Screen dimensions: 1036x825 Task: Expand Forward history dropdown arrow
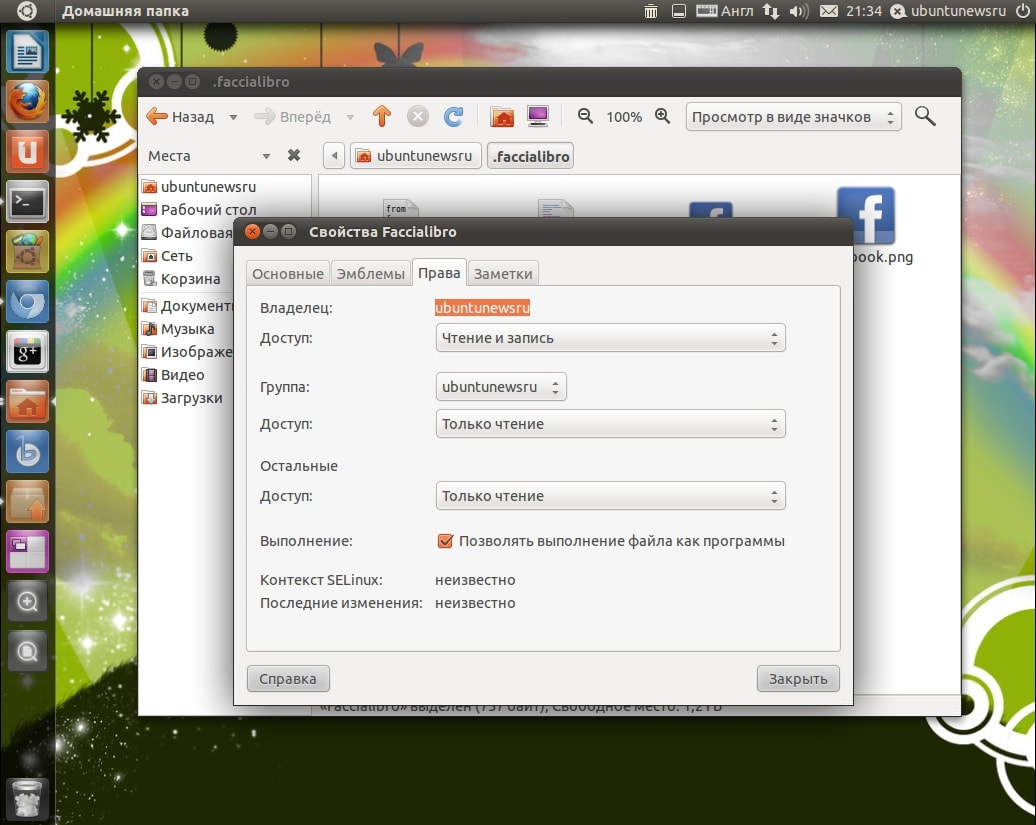[x=350, y=118]
